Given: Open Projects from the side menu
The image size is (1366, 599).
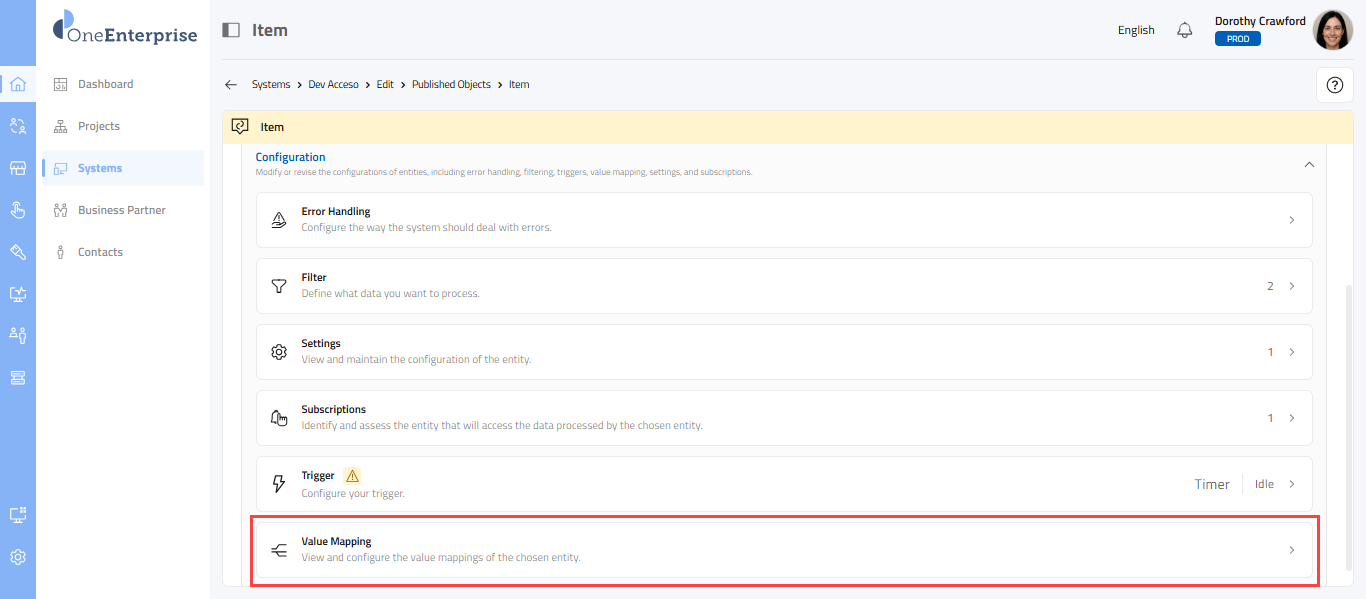Looking at the screenshot, I should coord(98,126).
